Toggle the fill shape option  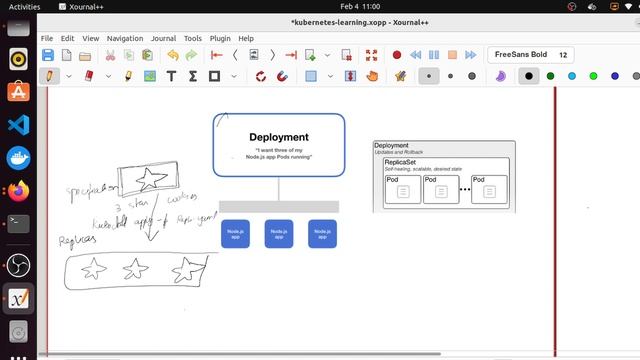[x=500, y=76]
